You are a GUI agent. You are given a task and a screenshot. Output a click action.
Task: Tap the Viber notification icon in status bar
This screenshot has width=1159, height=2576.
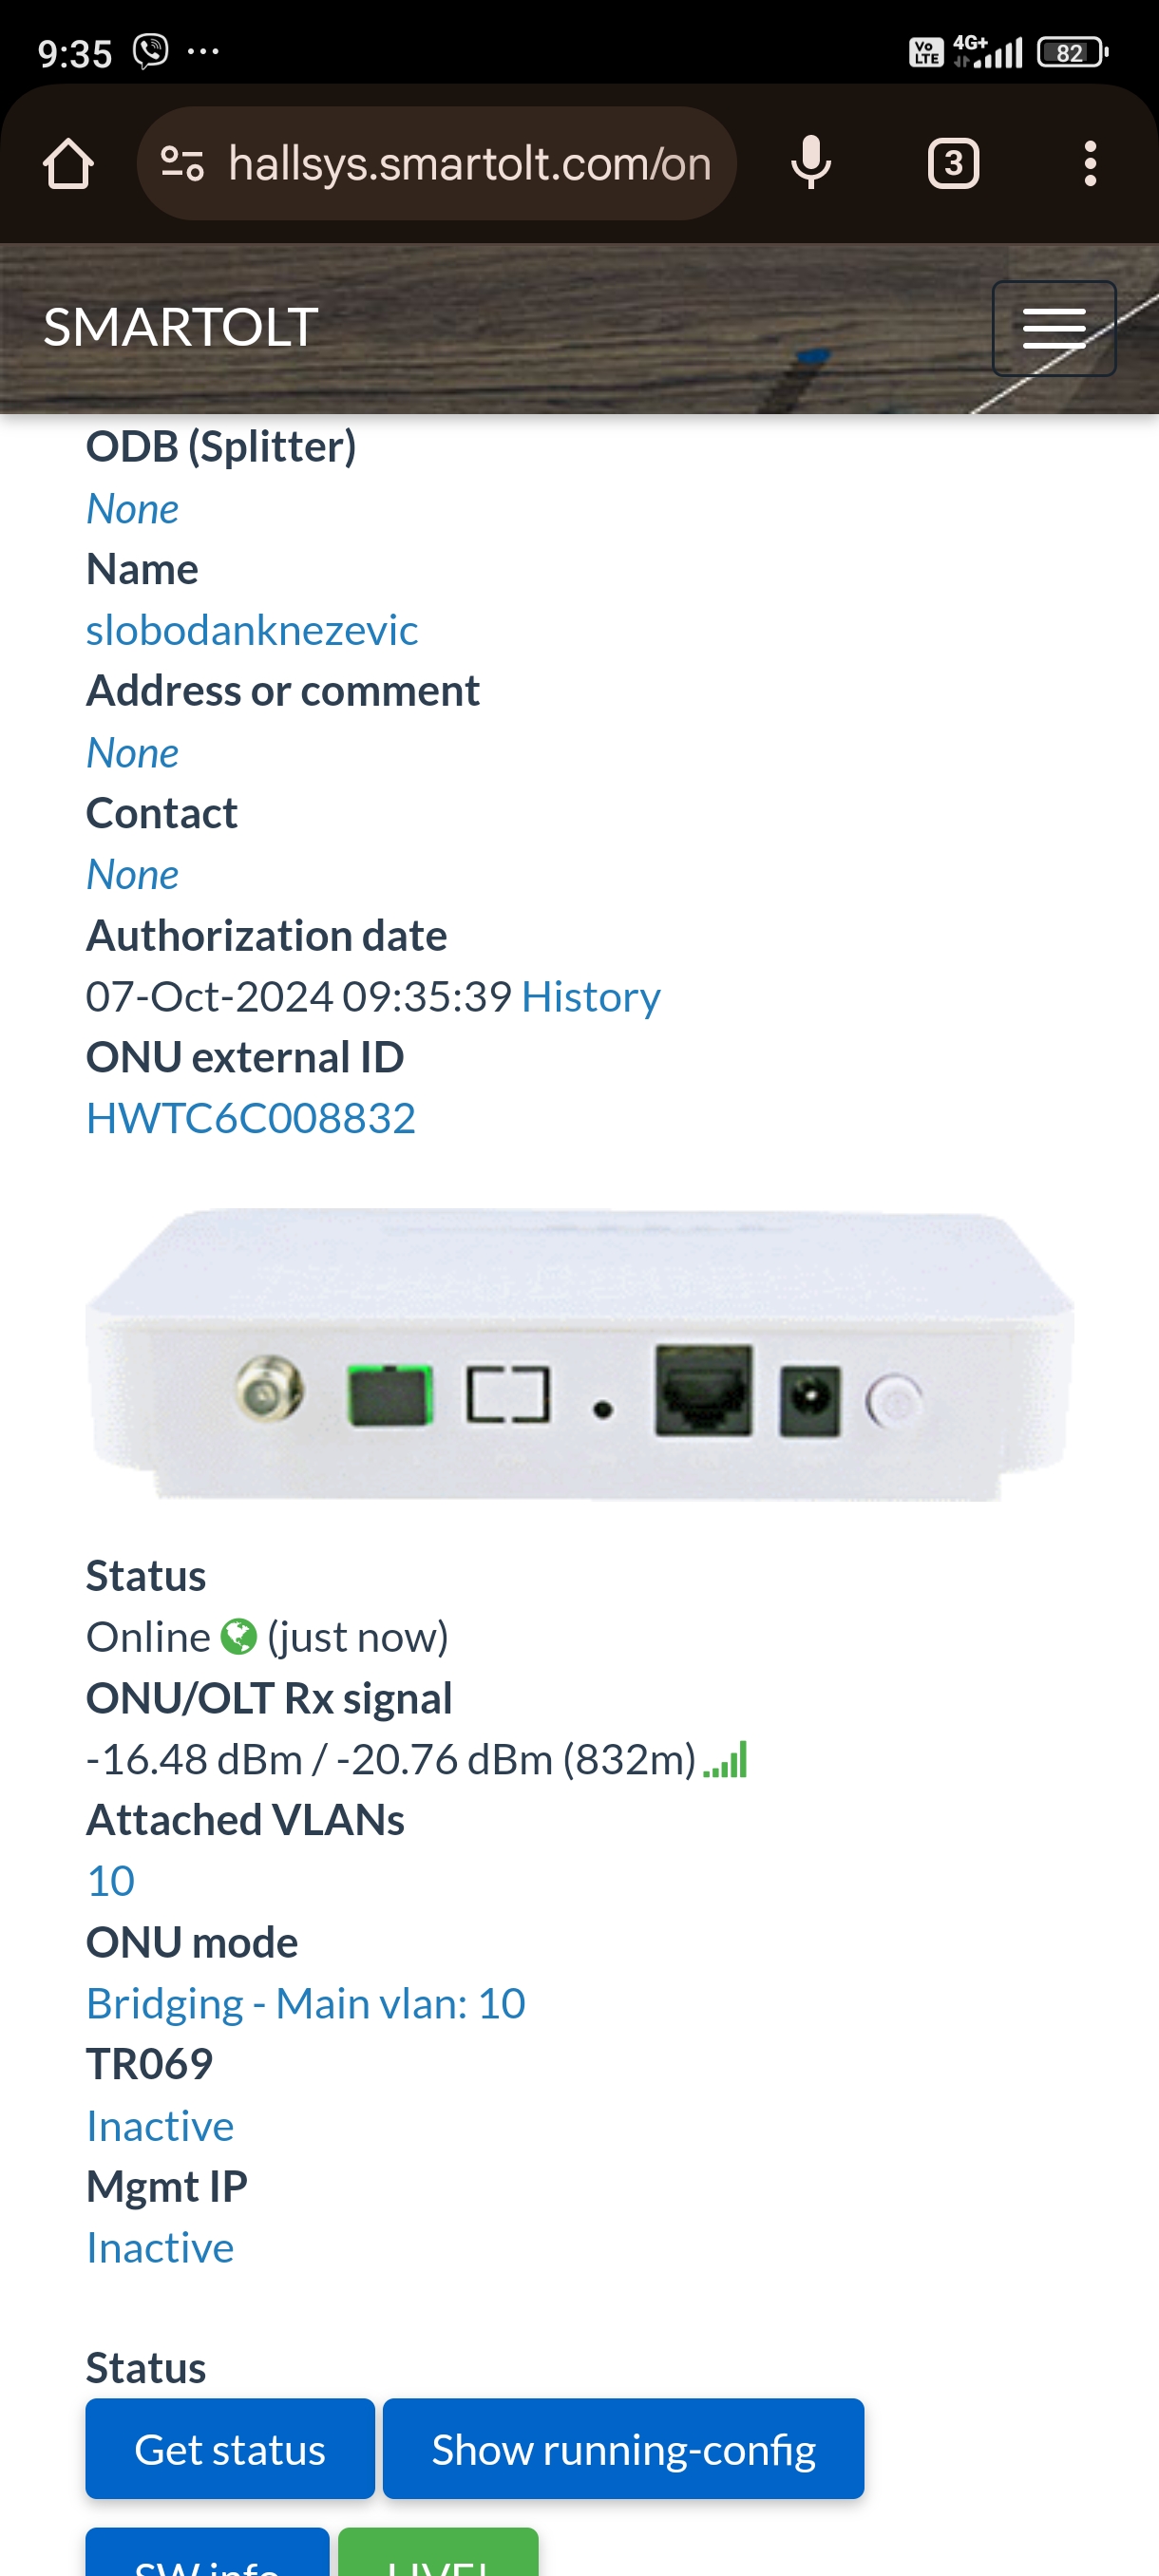(151, 51)
